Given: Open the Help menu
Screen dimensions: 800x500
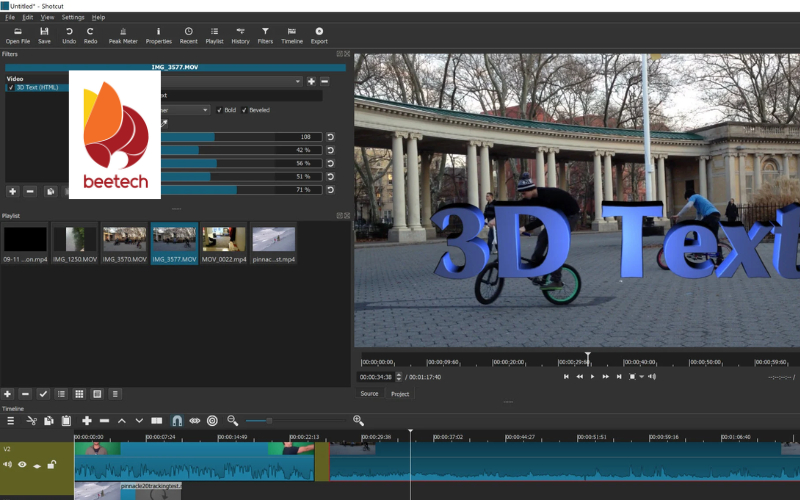Looking at the screenshot, I should coord(98,17).
